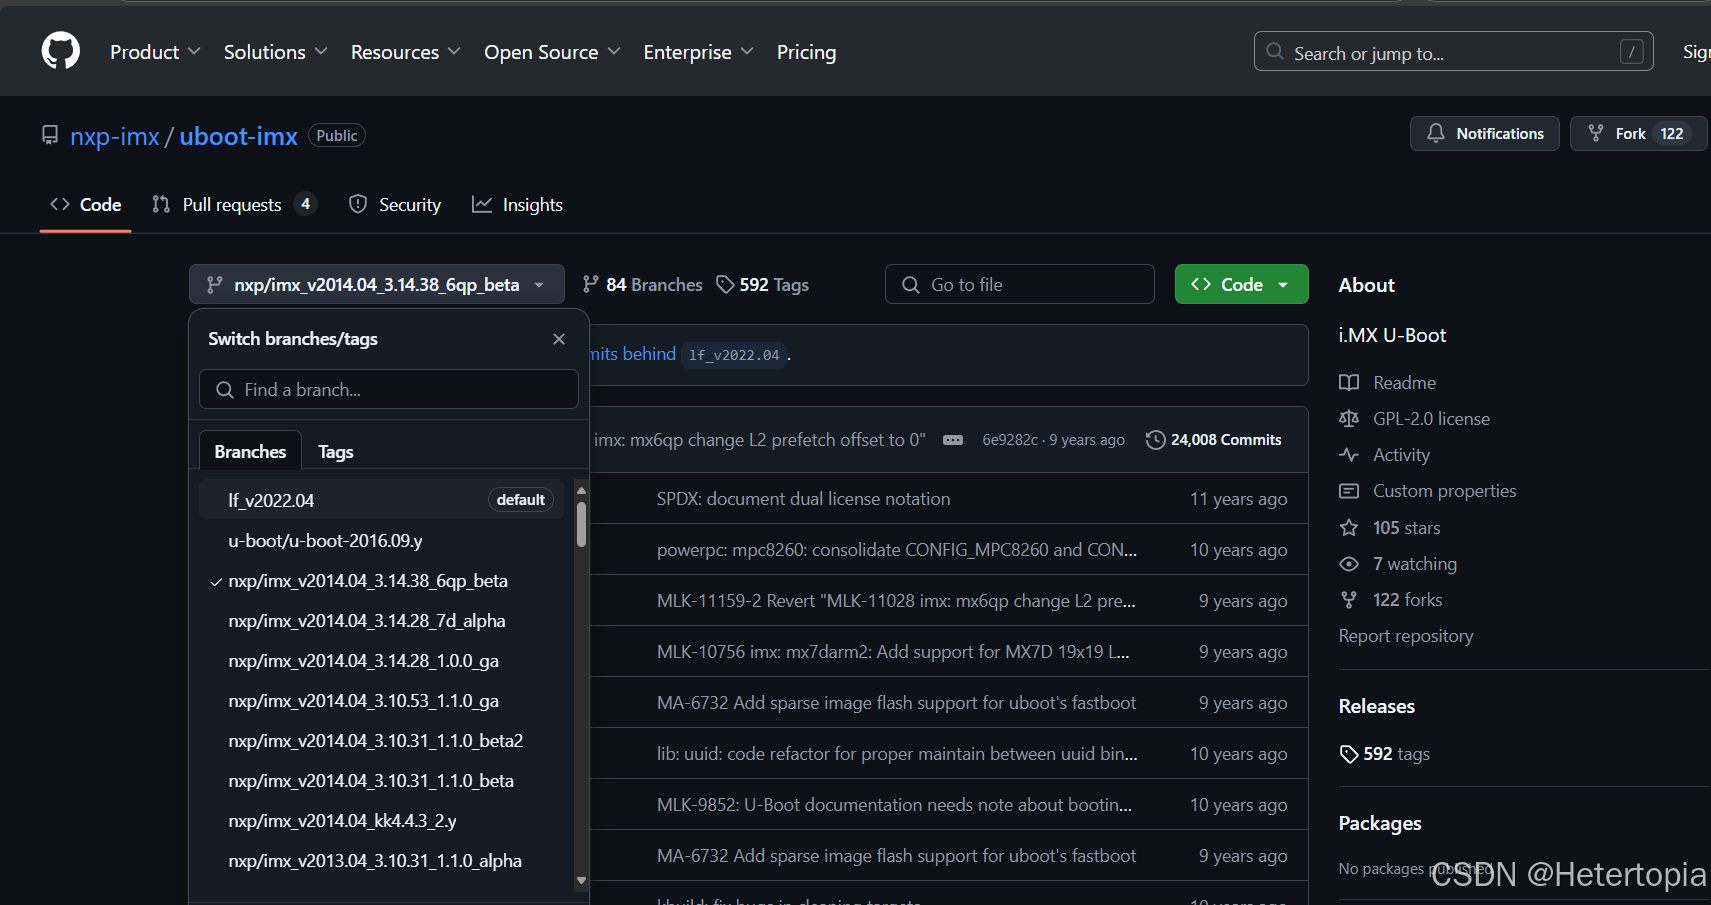Click the tag icon next to 592 Tags
1711x905 pixels.
coord(725,284)
